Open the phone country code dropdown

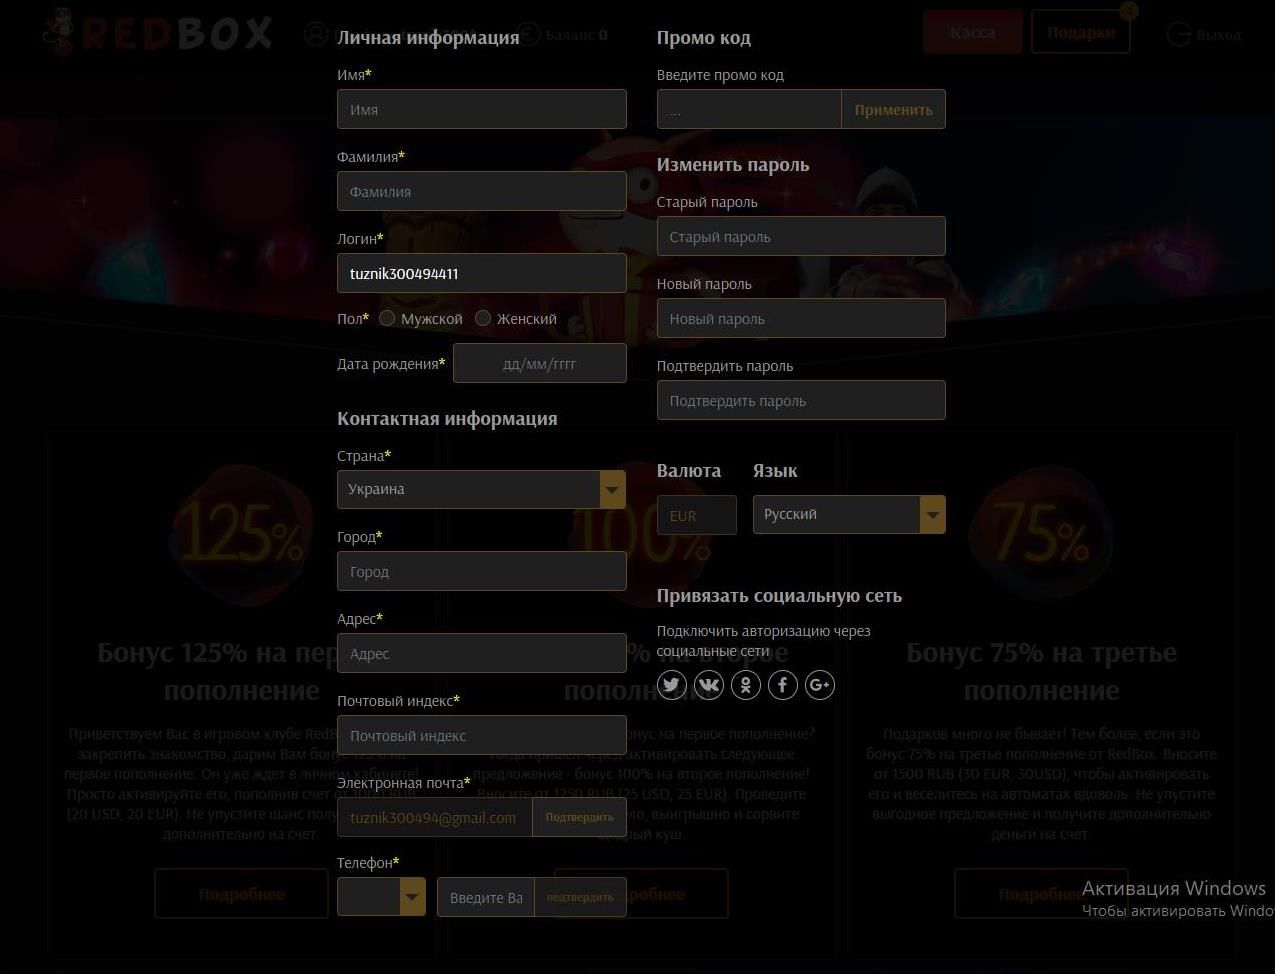pyautogui.click(x=381, y=897)
